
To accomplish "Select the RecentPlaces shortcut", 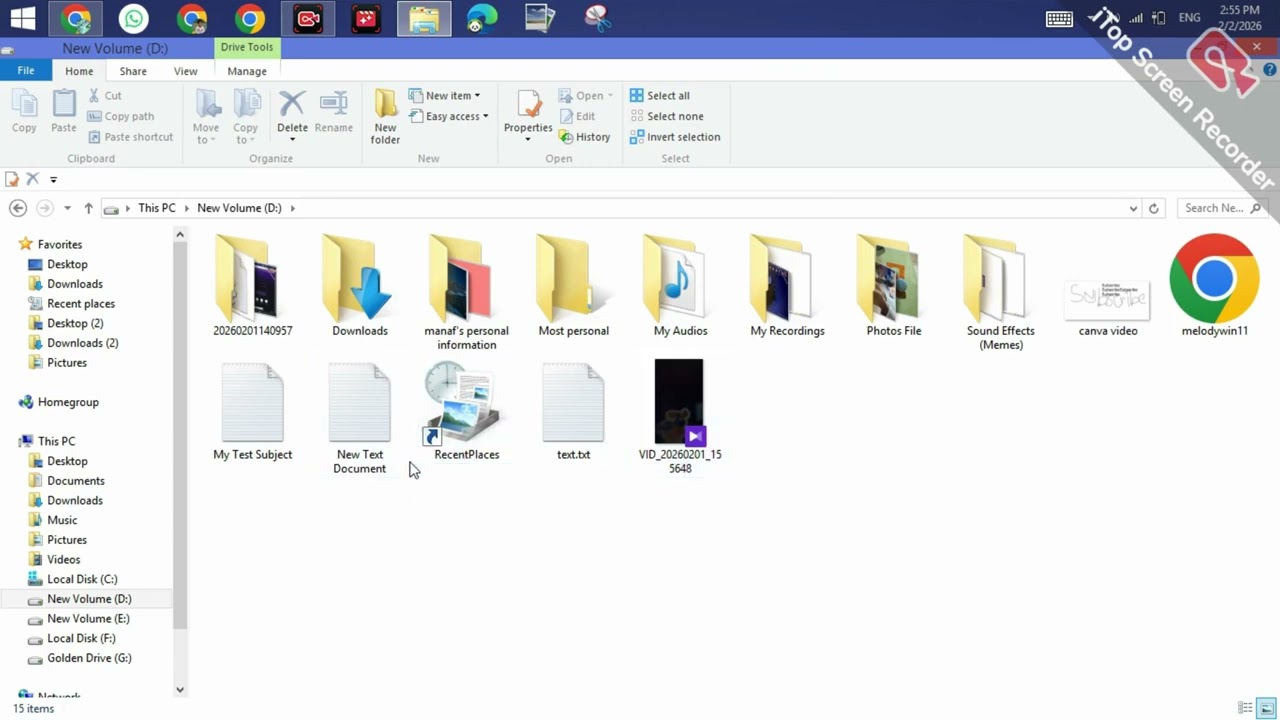I will (x=466, y=411).
